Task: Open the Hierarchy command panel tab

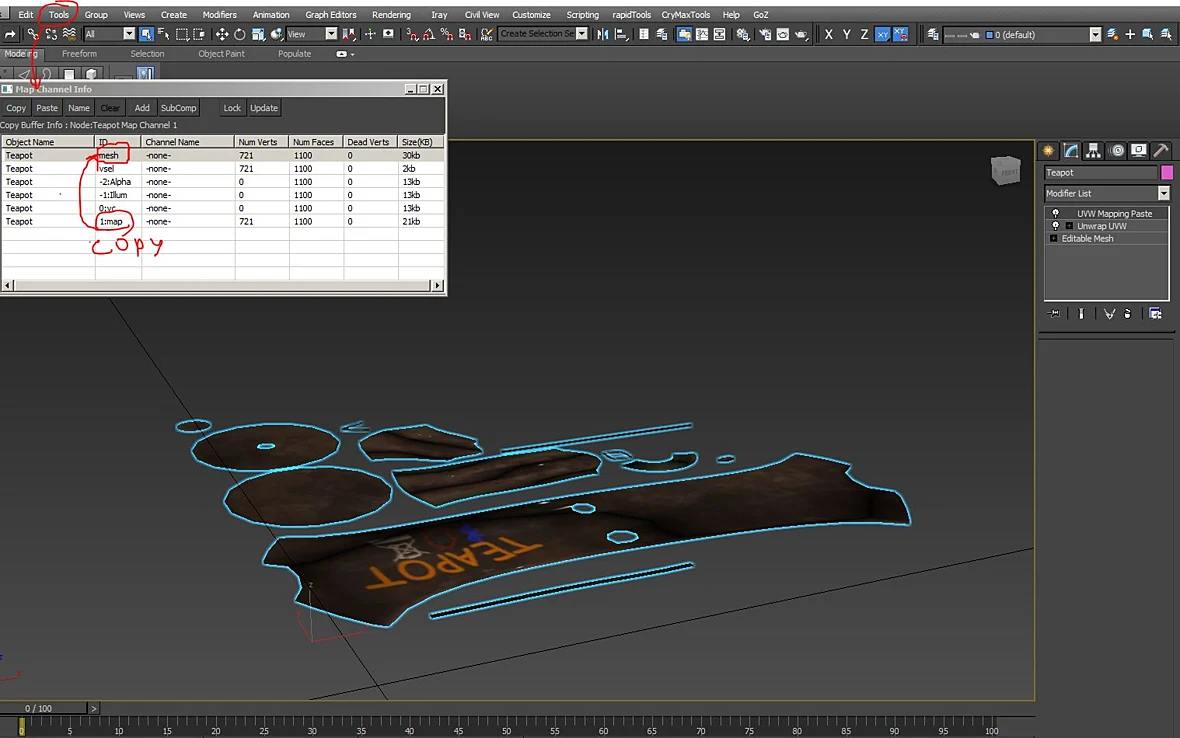Action: click(1093, 150)
